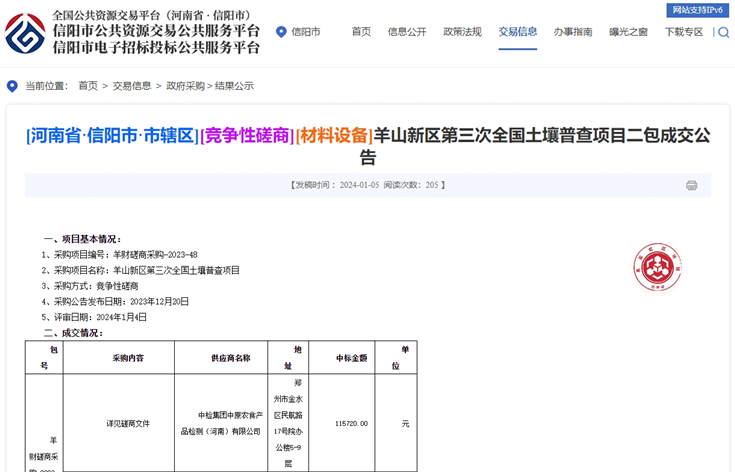
Task: Select the 信阳市 city selector
Action: pos(306,32)
